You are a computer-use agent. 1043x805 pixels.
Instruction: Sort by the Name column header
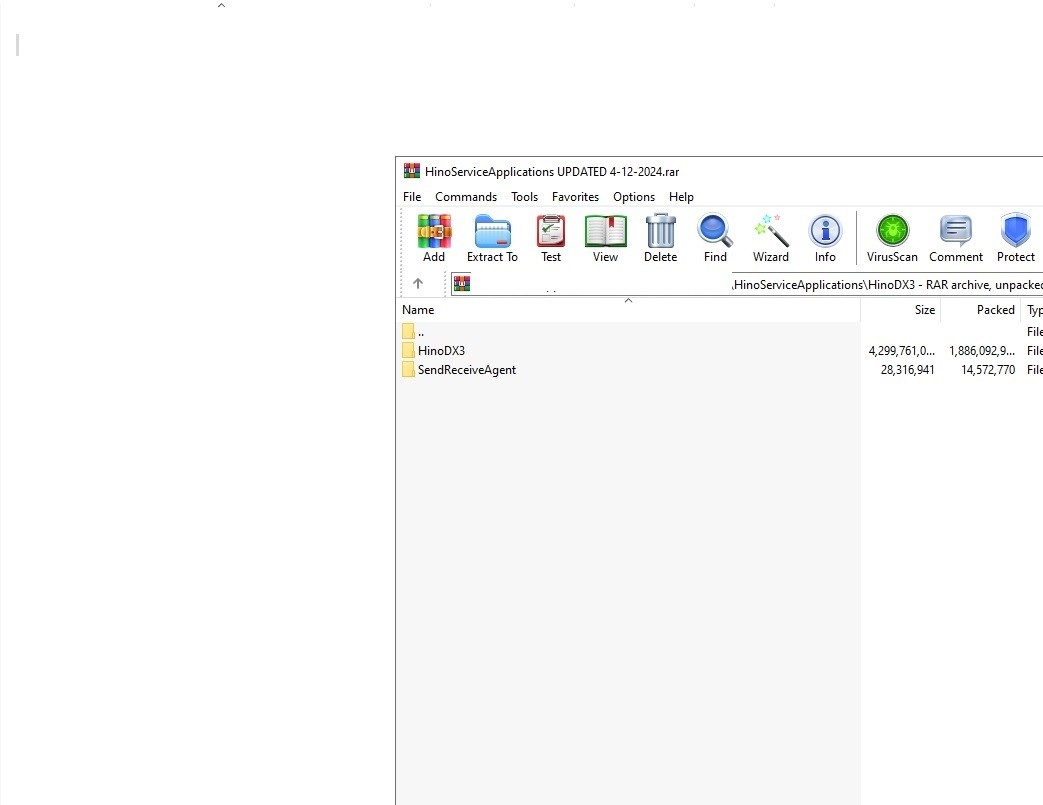point(628,310)
